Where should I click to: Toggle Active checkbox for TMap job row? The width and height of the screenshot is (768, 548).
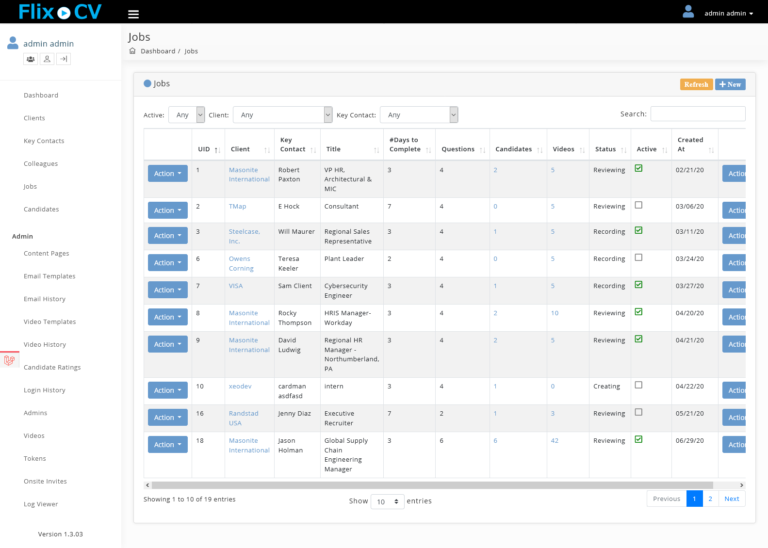click(638, 205)
